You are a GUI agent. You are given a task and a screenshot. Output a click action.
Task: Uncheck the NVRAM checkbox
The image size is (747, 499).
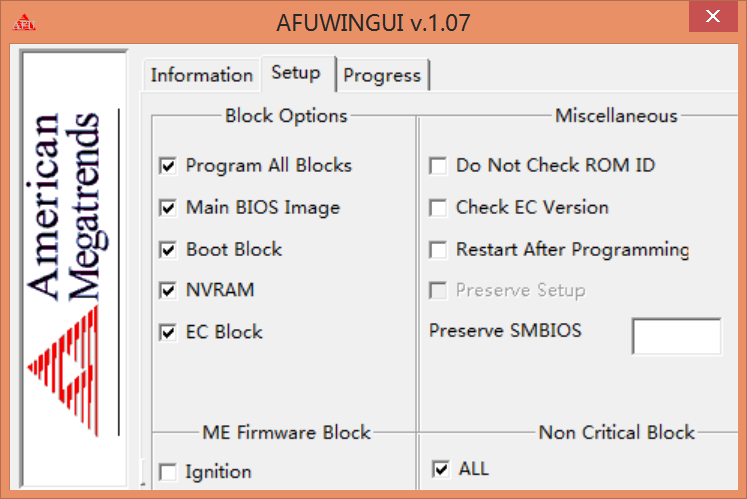(168, 291)
